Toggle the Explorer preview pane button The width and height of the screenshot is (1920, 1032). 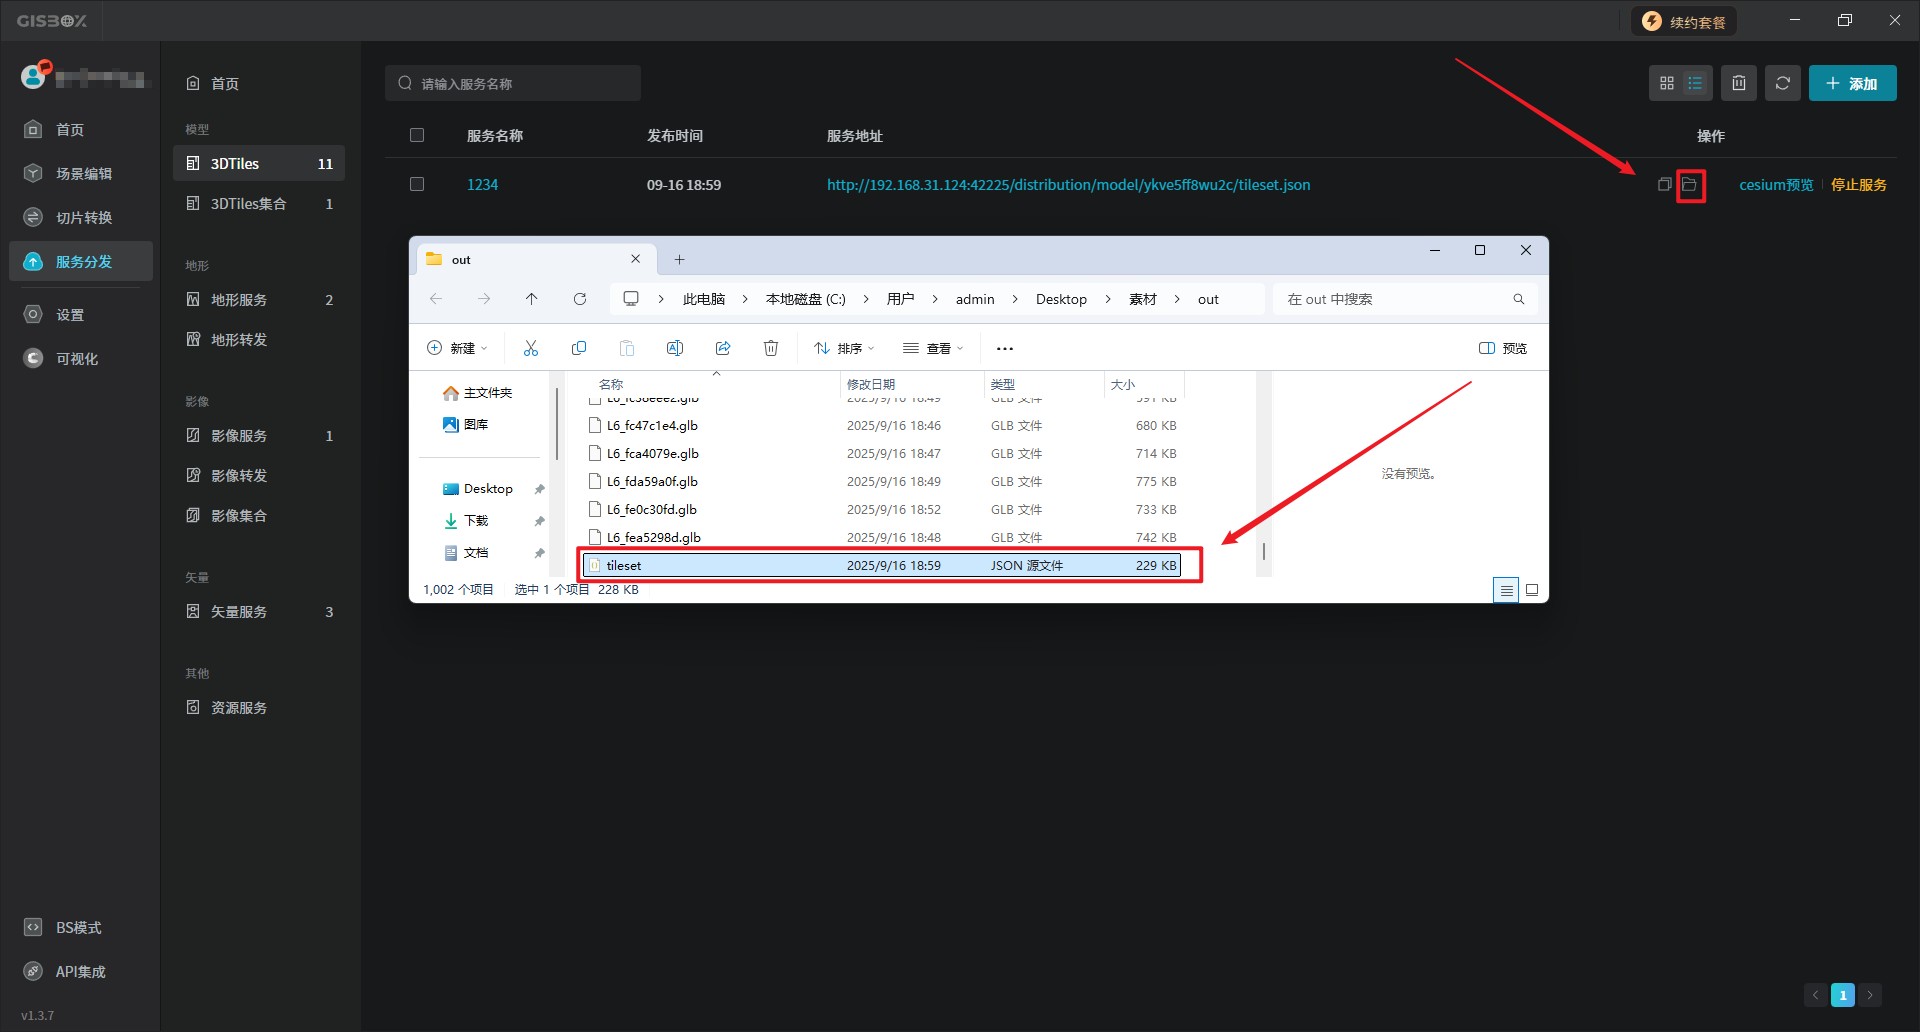(x=1503, y=348)
